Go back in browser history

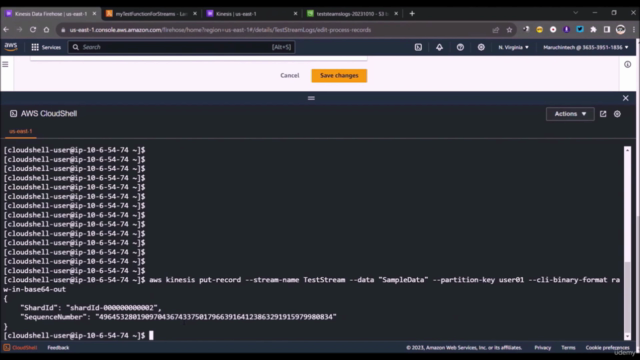tap(6, 29)
